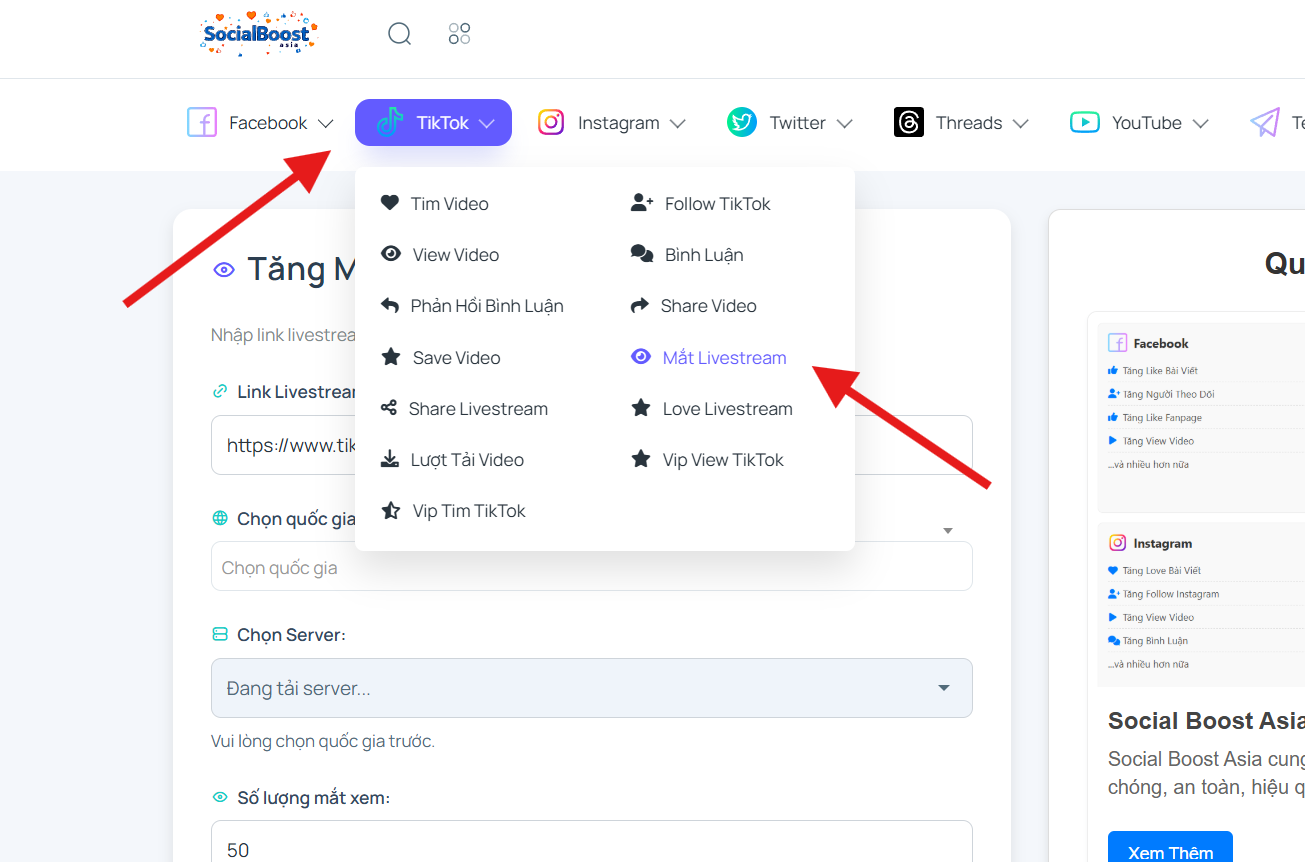This screenshot has width=1305, height=862.
Task: Click the Instagram heading in quick card
Action: tap(1162, 543)
